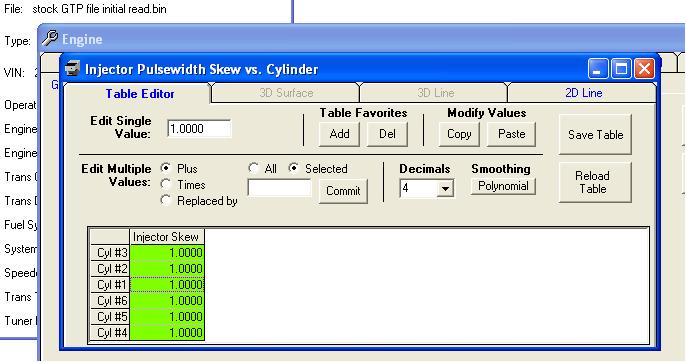Select the Cyl #6 skew value cell

click(x=167, y=301)
